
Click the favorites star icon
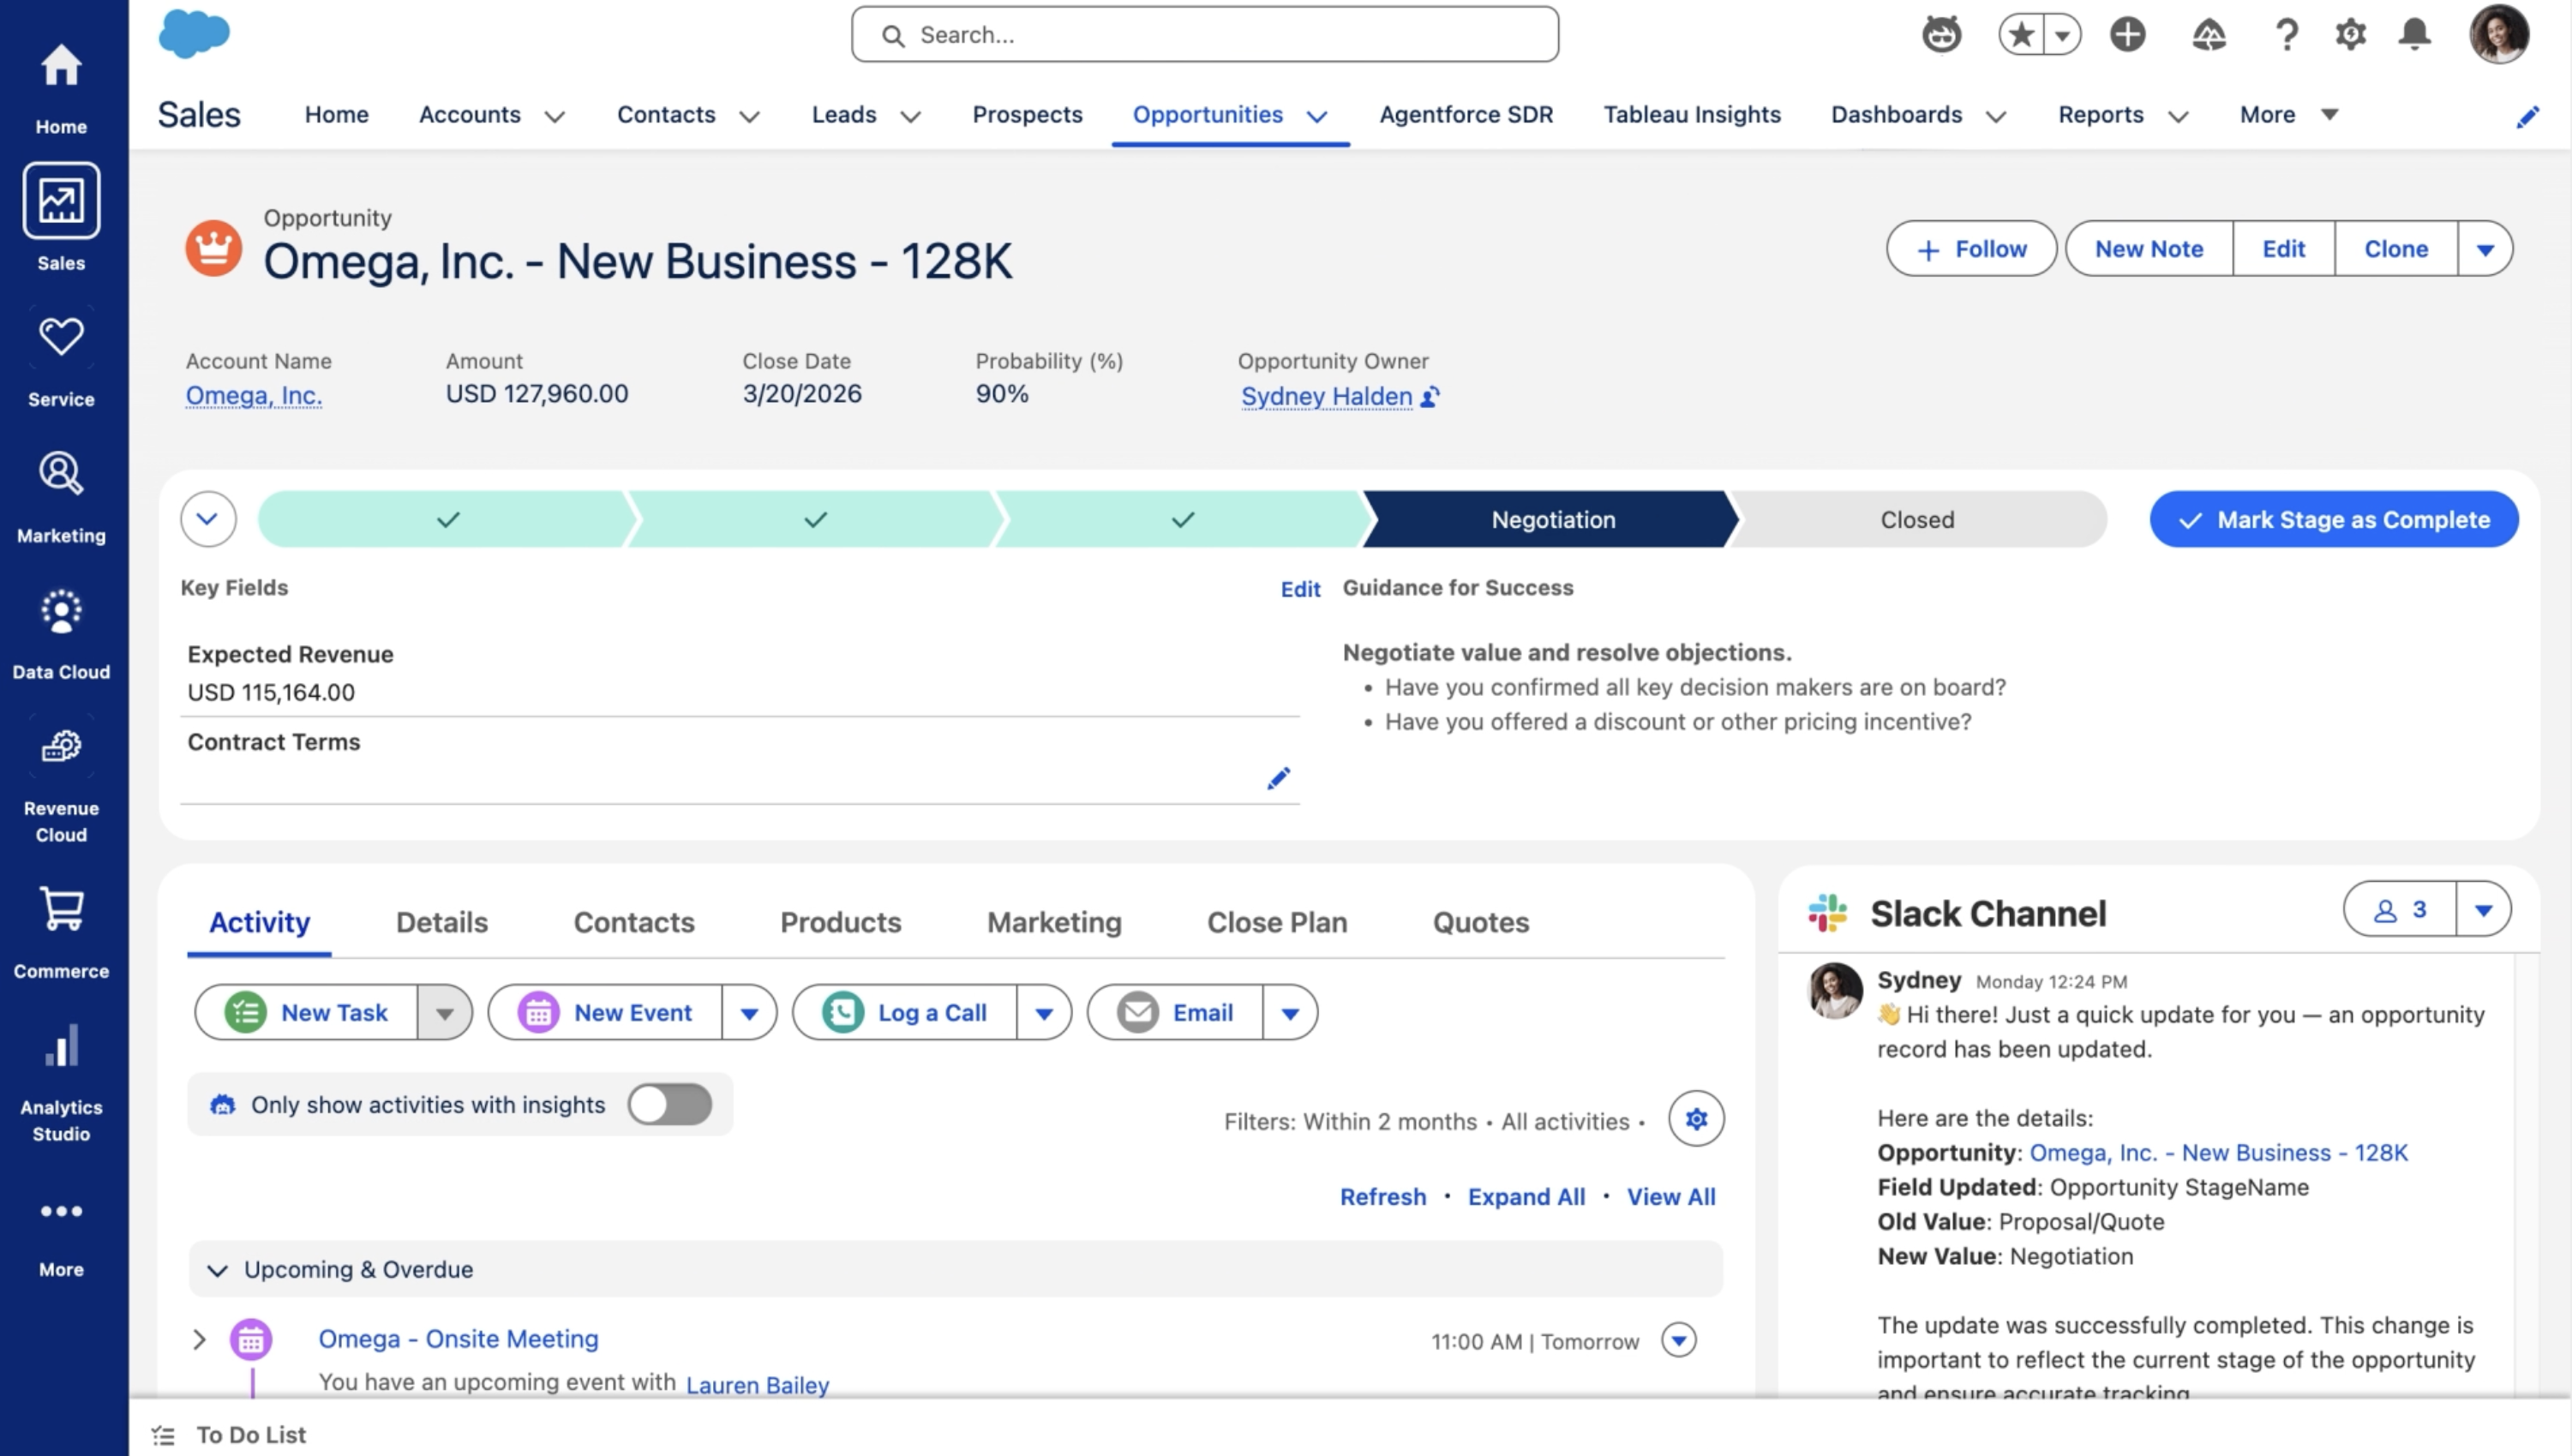click(2022, 33)
